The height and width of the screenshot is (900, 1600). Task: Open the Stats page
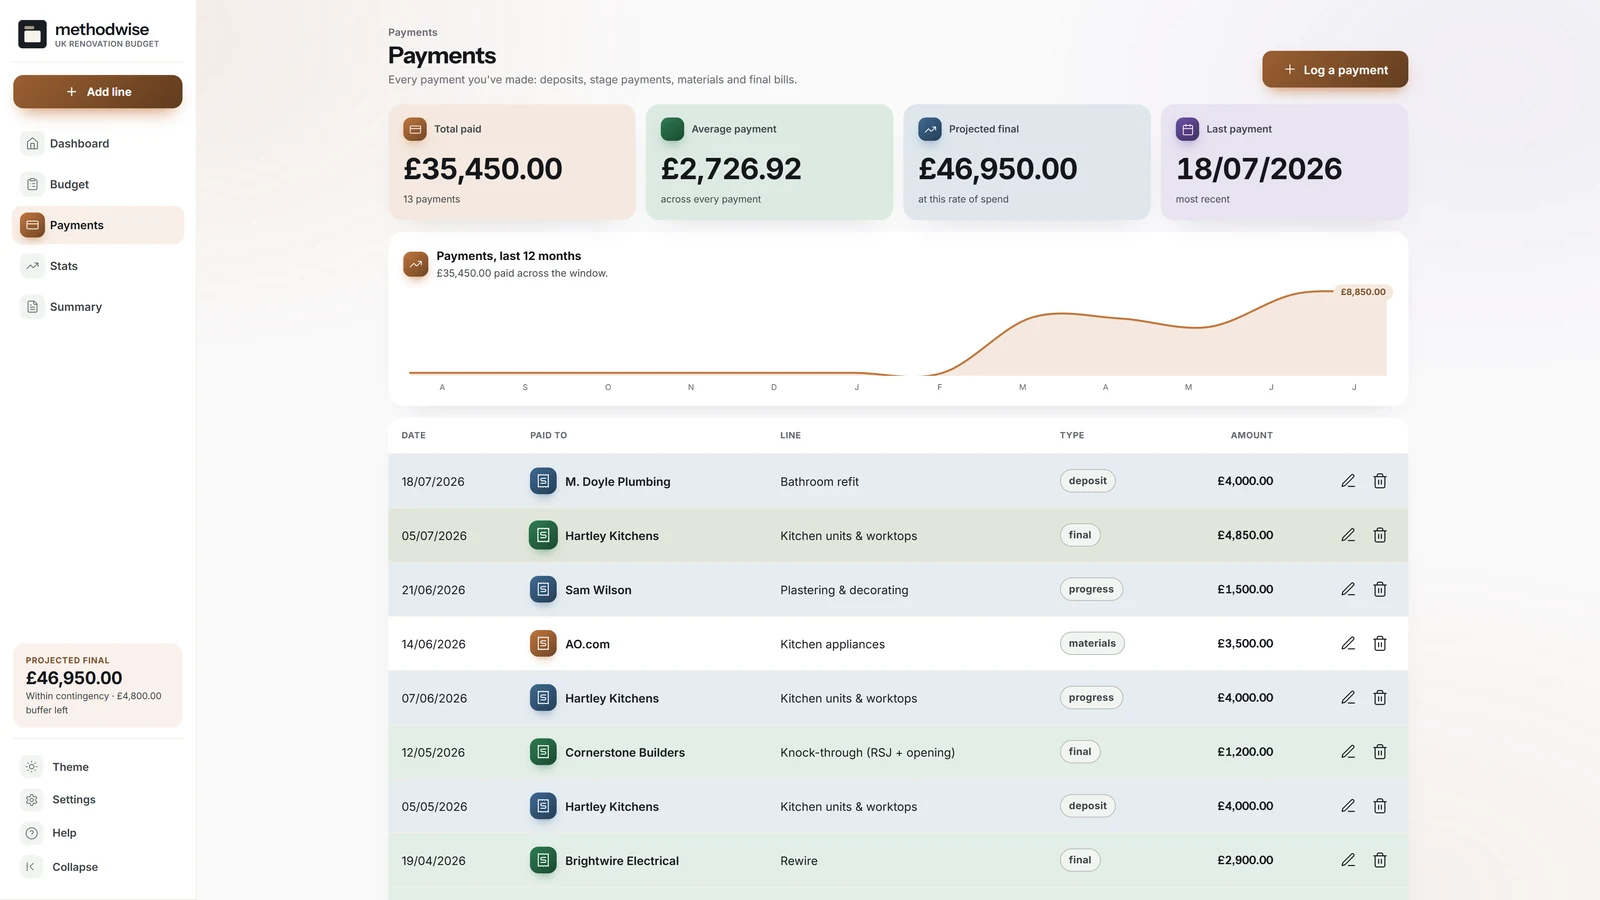[98, 266]
